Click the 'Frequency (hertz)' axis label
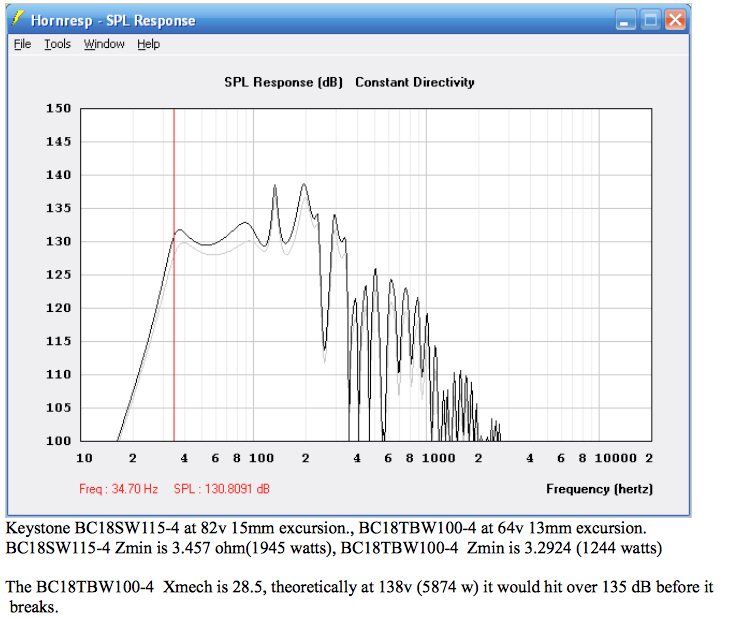This screenshot has height=618, width=756. tap(599, 489)
